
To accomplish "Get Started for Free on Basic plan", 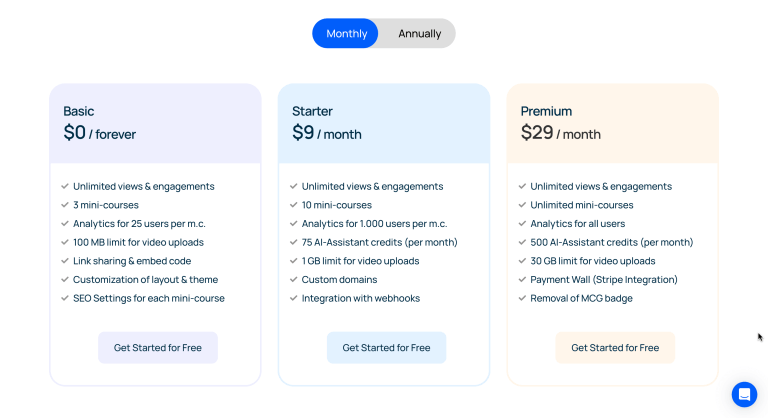I will (x=157, y=348).
